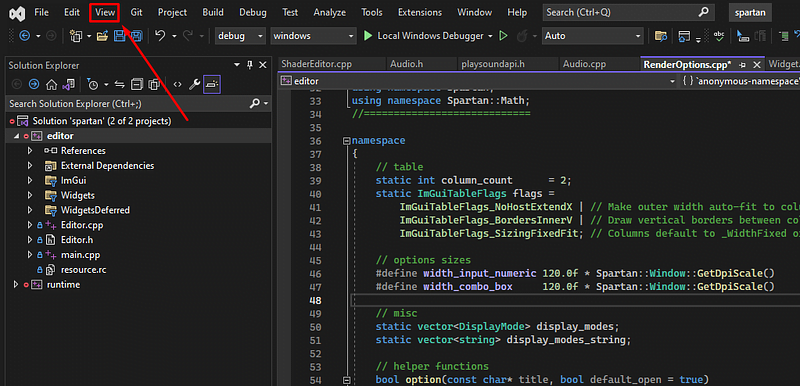Click the spell checker abc icon
Image resolution: width=800 pixels, height=386 pixels.
pyautogui.click(x=719, y=36)
